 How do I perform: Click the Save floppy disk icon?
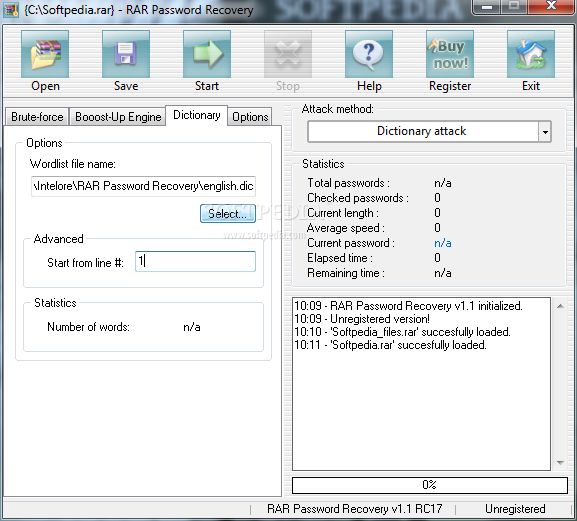click(126, 54)
